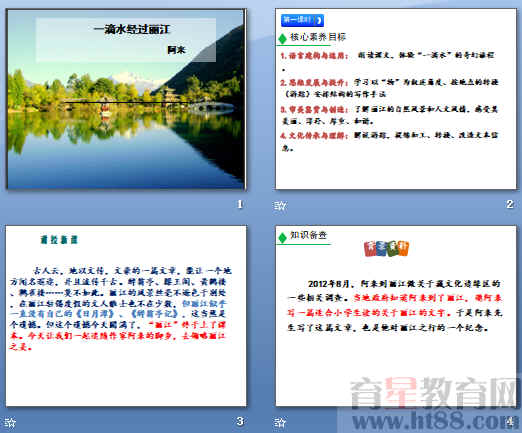Click the 2012年8月 paragraph on slide 4

(x=395, y=306)
